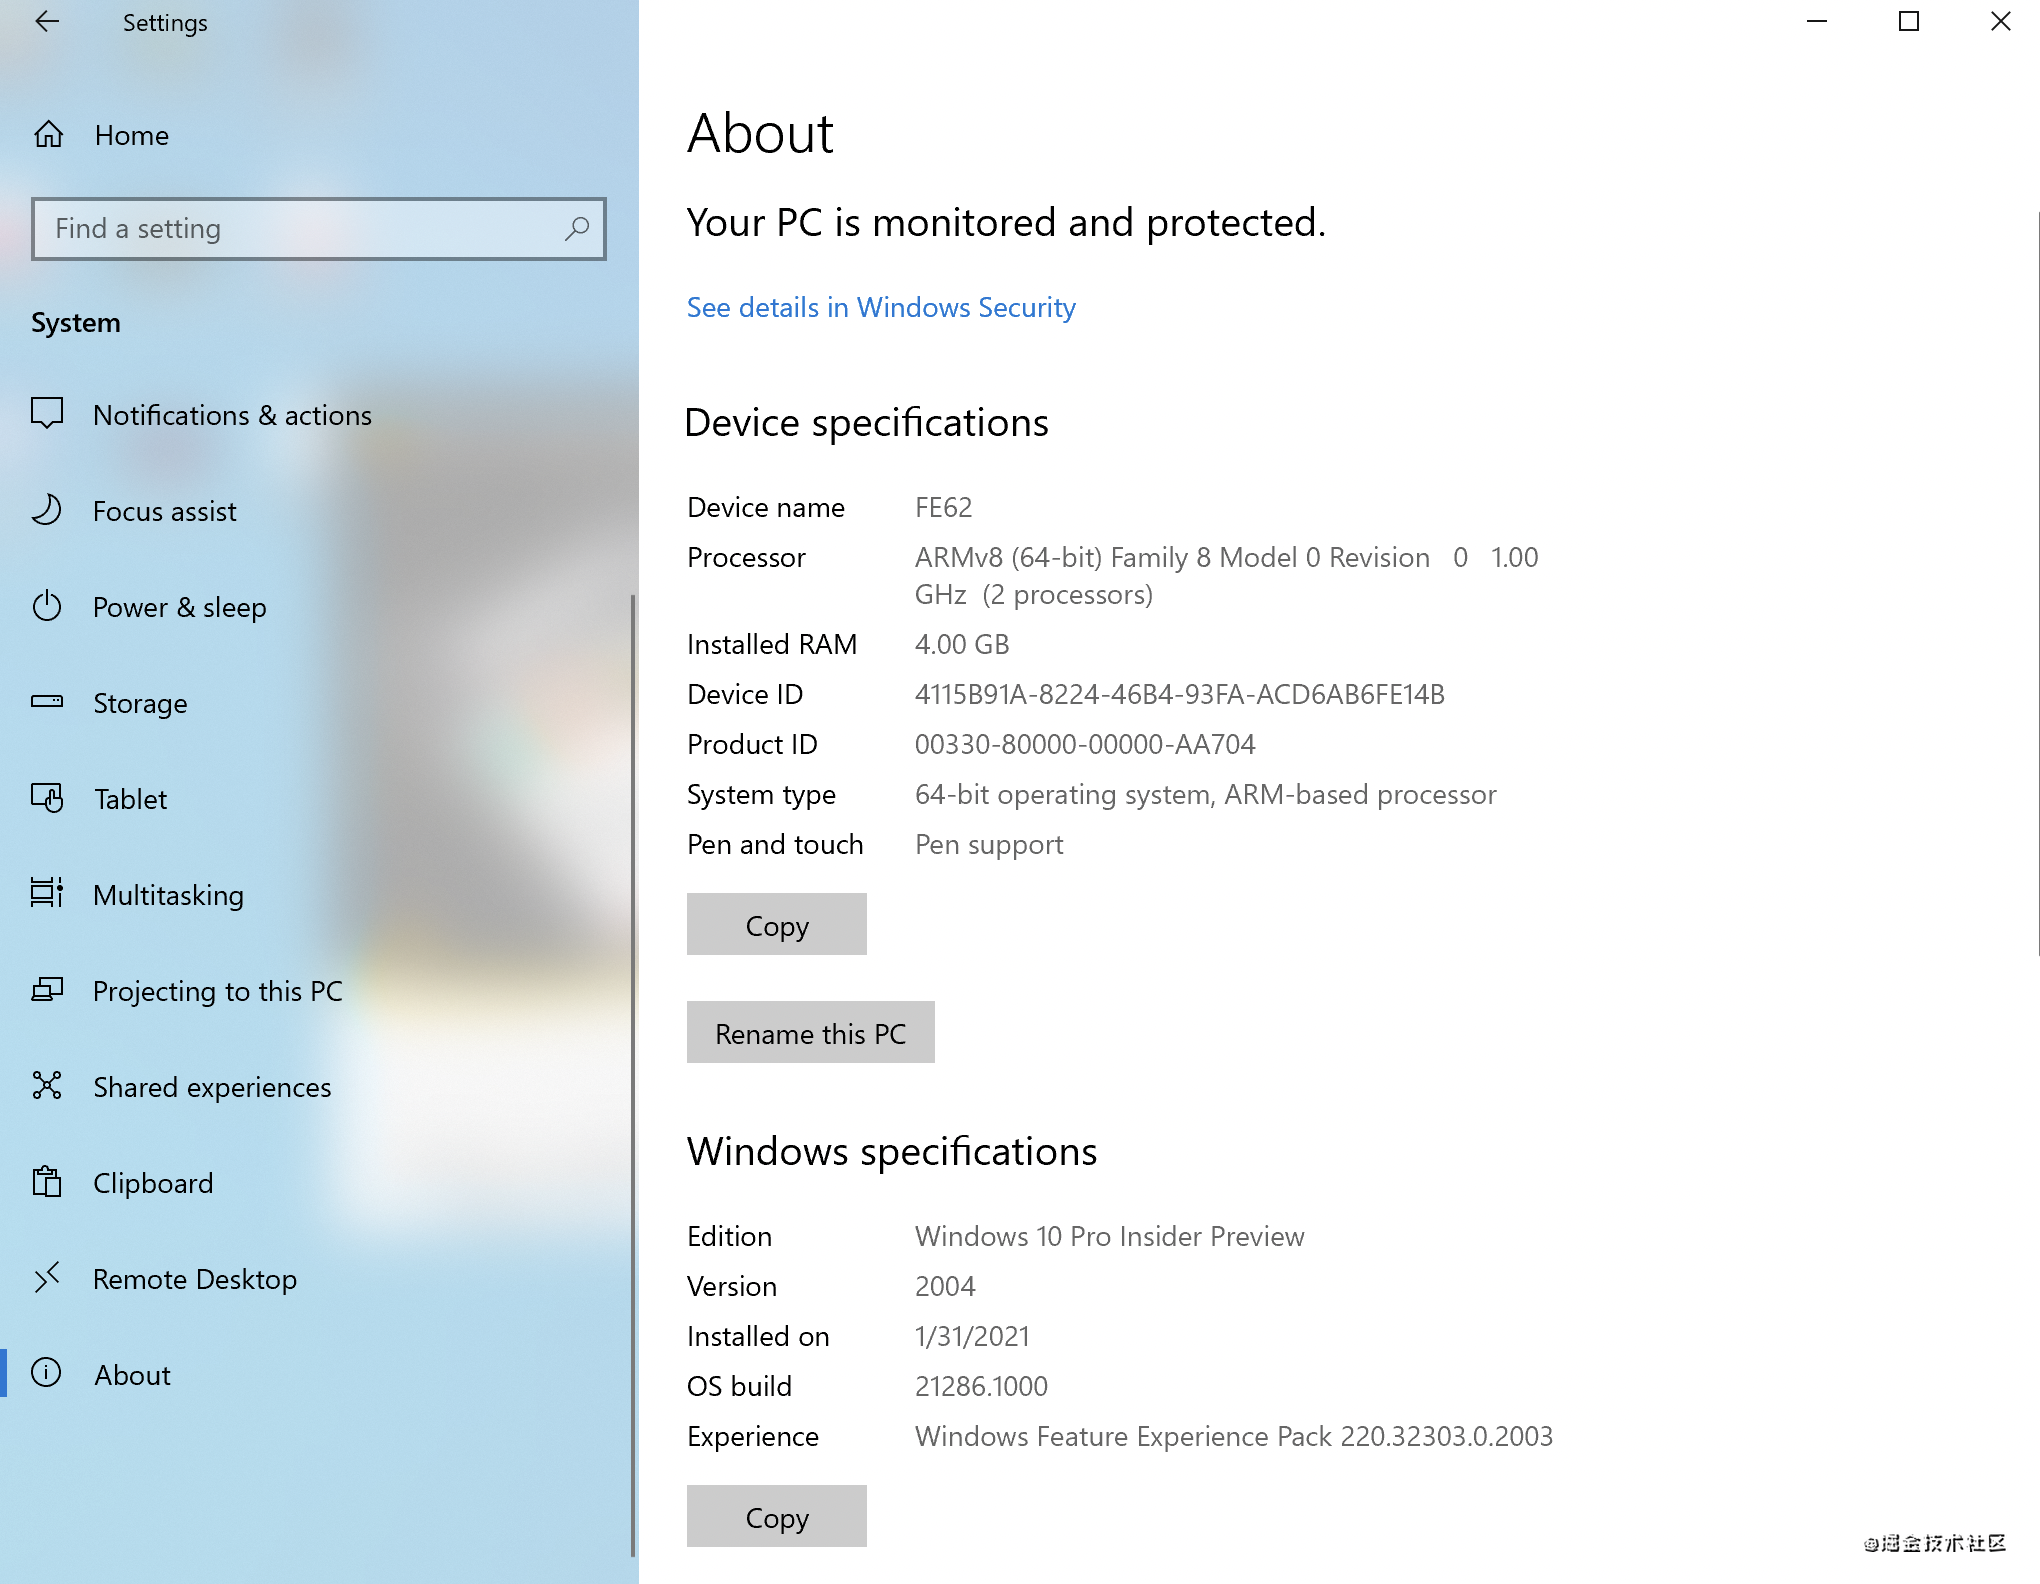Screen dimensions: 2040x1584
Task: Navigate to Storage settings
Action: pos(141,702)
